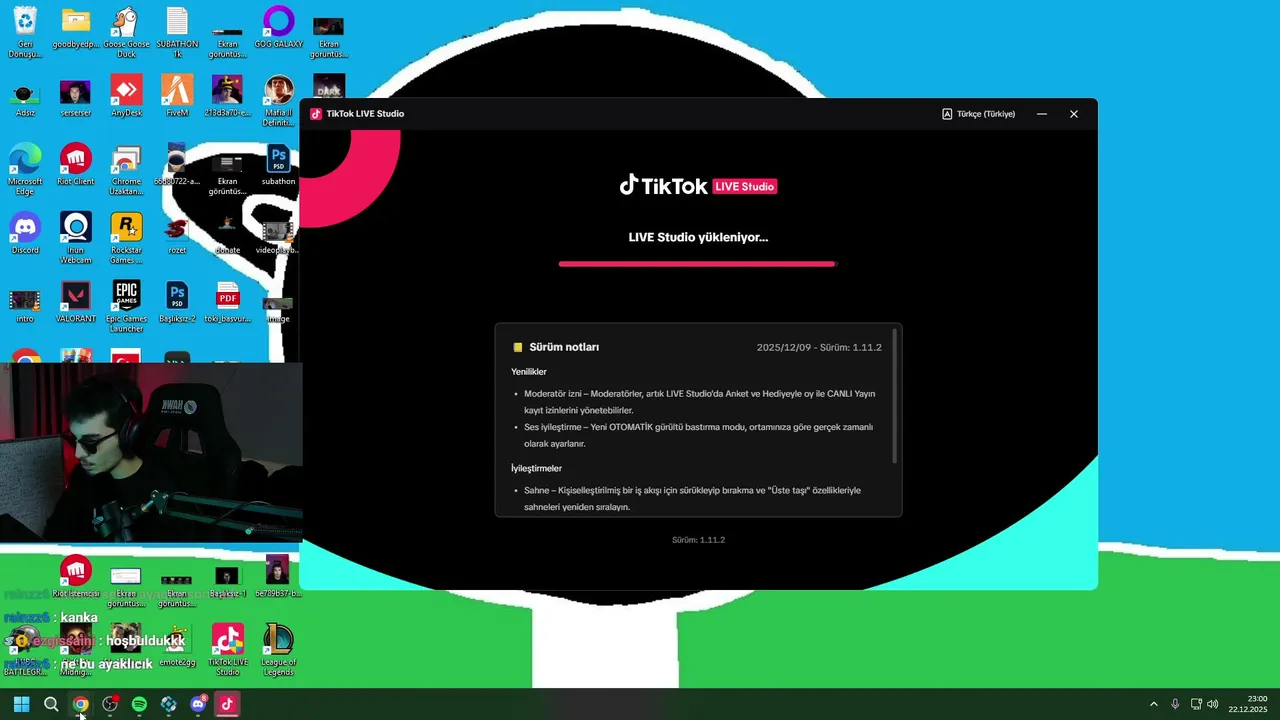Click the TikTok LIVE Studio logo
This screenshot has width=1280, height=720.
[698, 186]
